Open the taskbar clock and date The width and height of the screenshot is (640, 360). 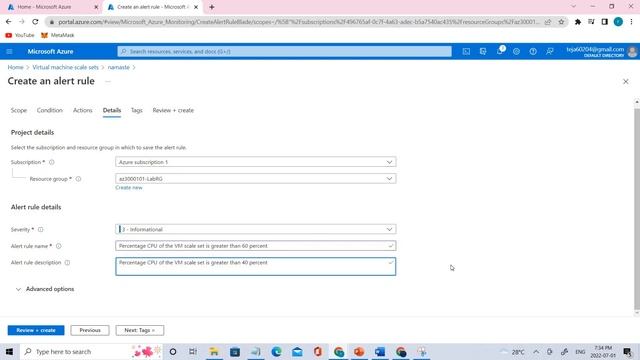point(603,351)
